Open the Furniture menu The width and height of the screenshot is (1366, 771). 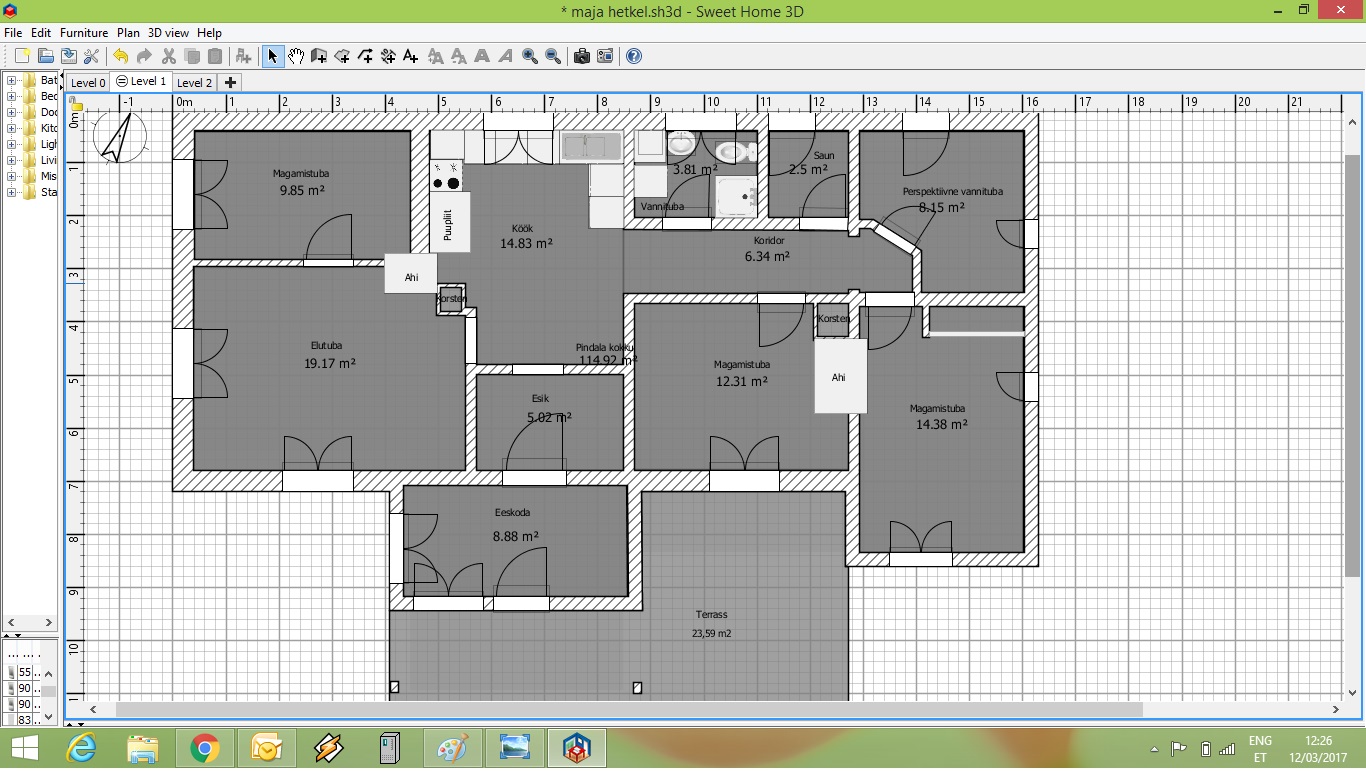(84, 33)
